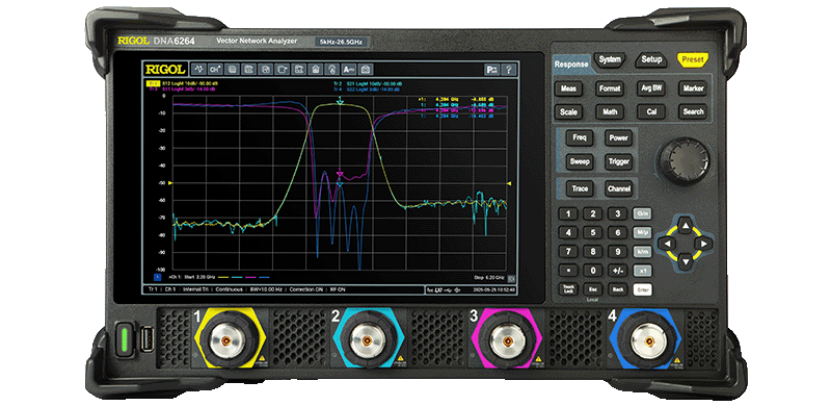Viewport: 831px width, 406px height.
Task: Hit the M/μ unit key
Action: [x=643, y=233]
